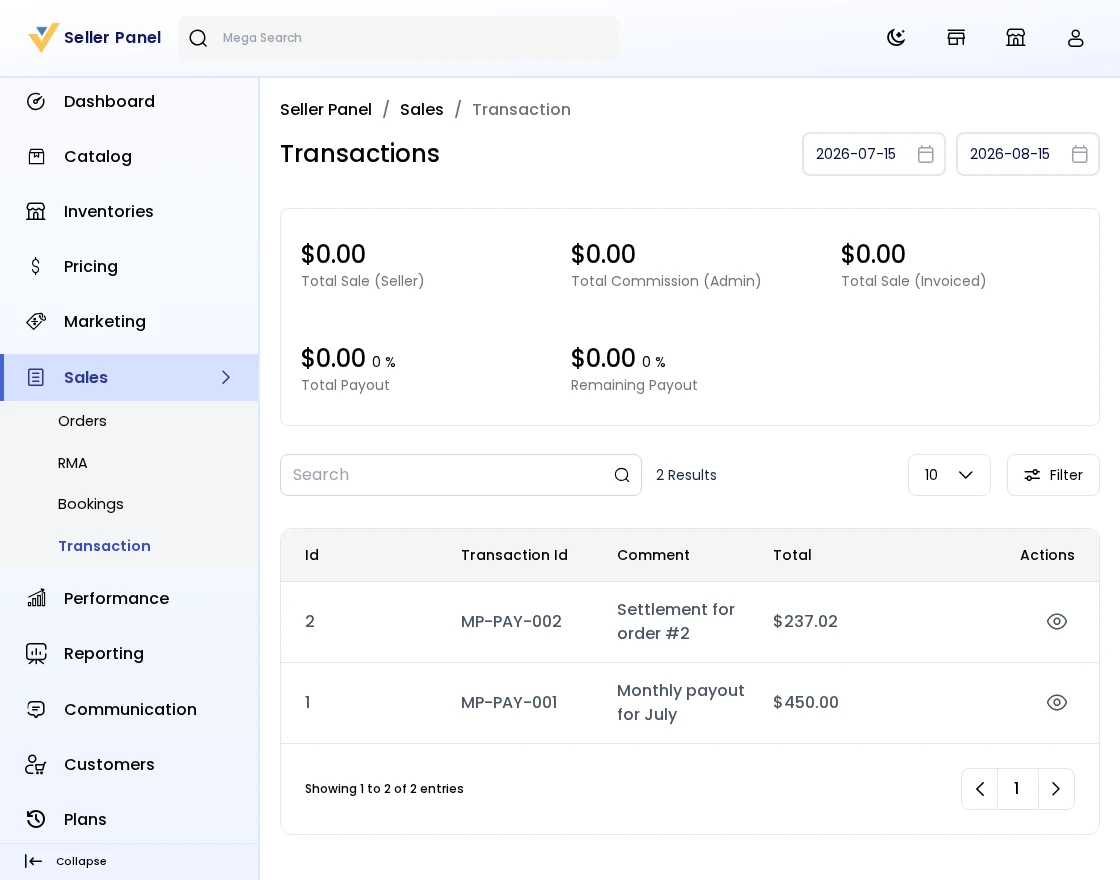
Task: Click the MP-PAY-002 transaction id cell
Action: tap(511, 621)
